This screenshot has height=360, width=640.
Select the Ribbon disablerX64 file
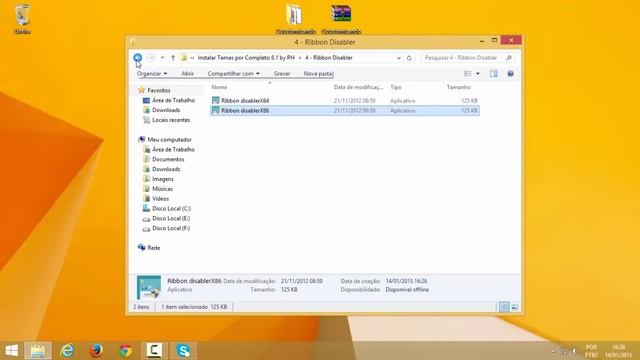click(x=345, y=100)
